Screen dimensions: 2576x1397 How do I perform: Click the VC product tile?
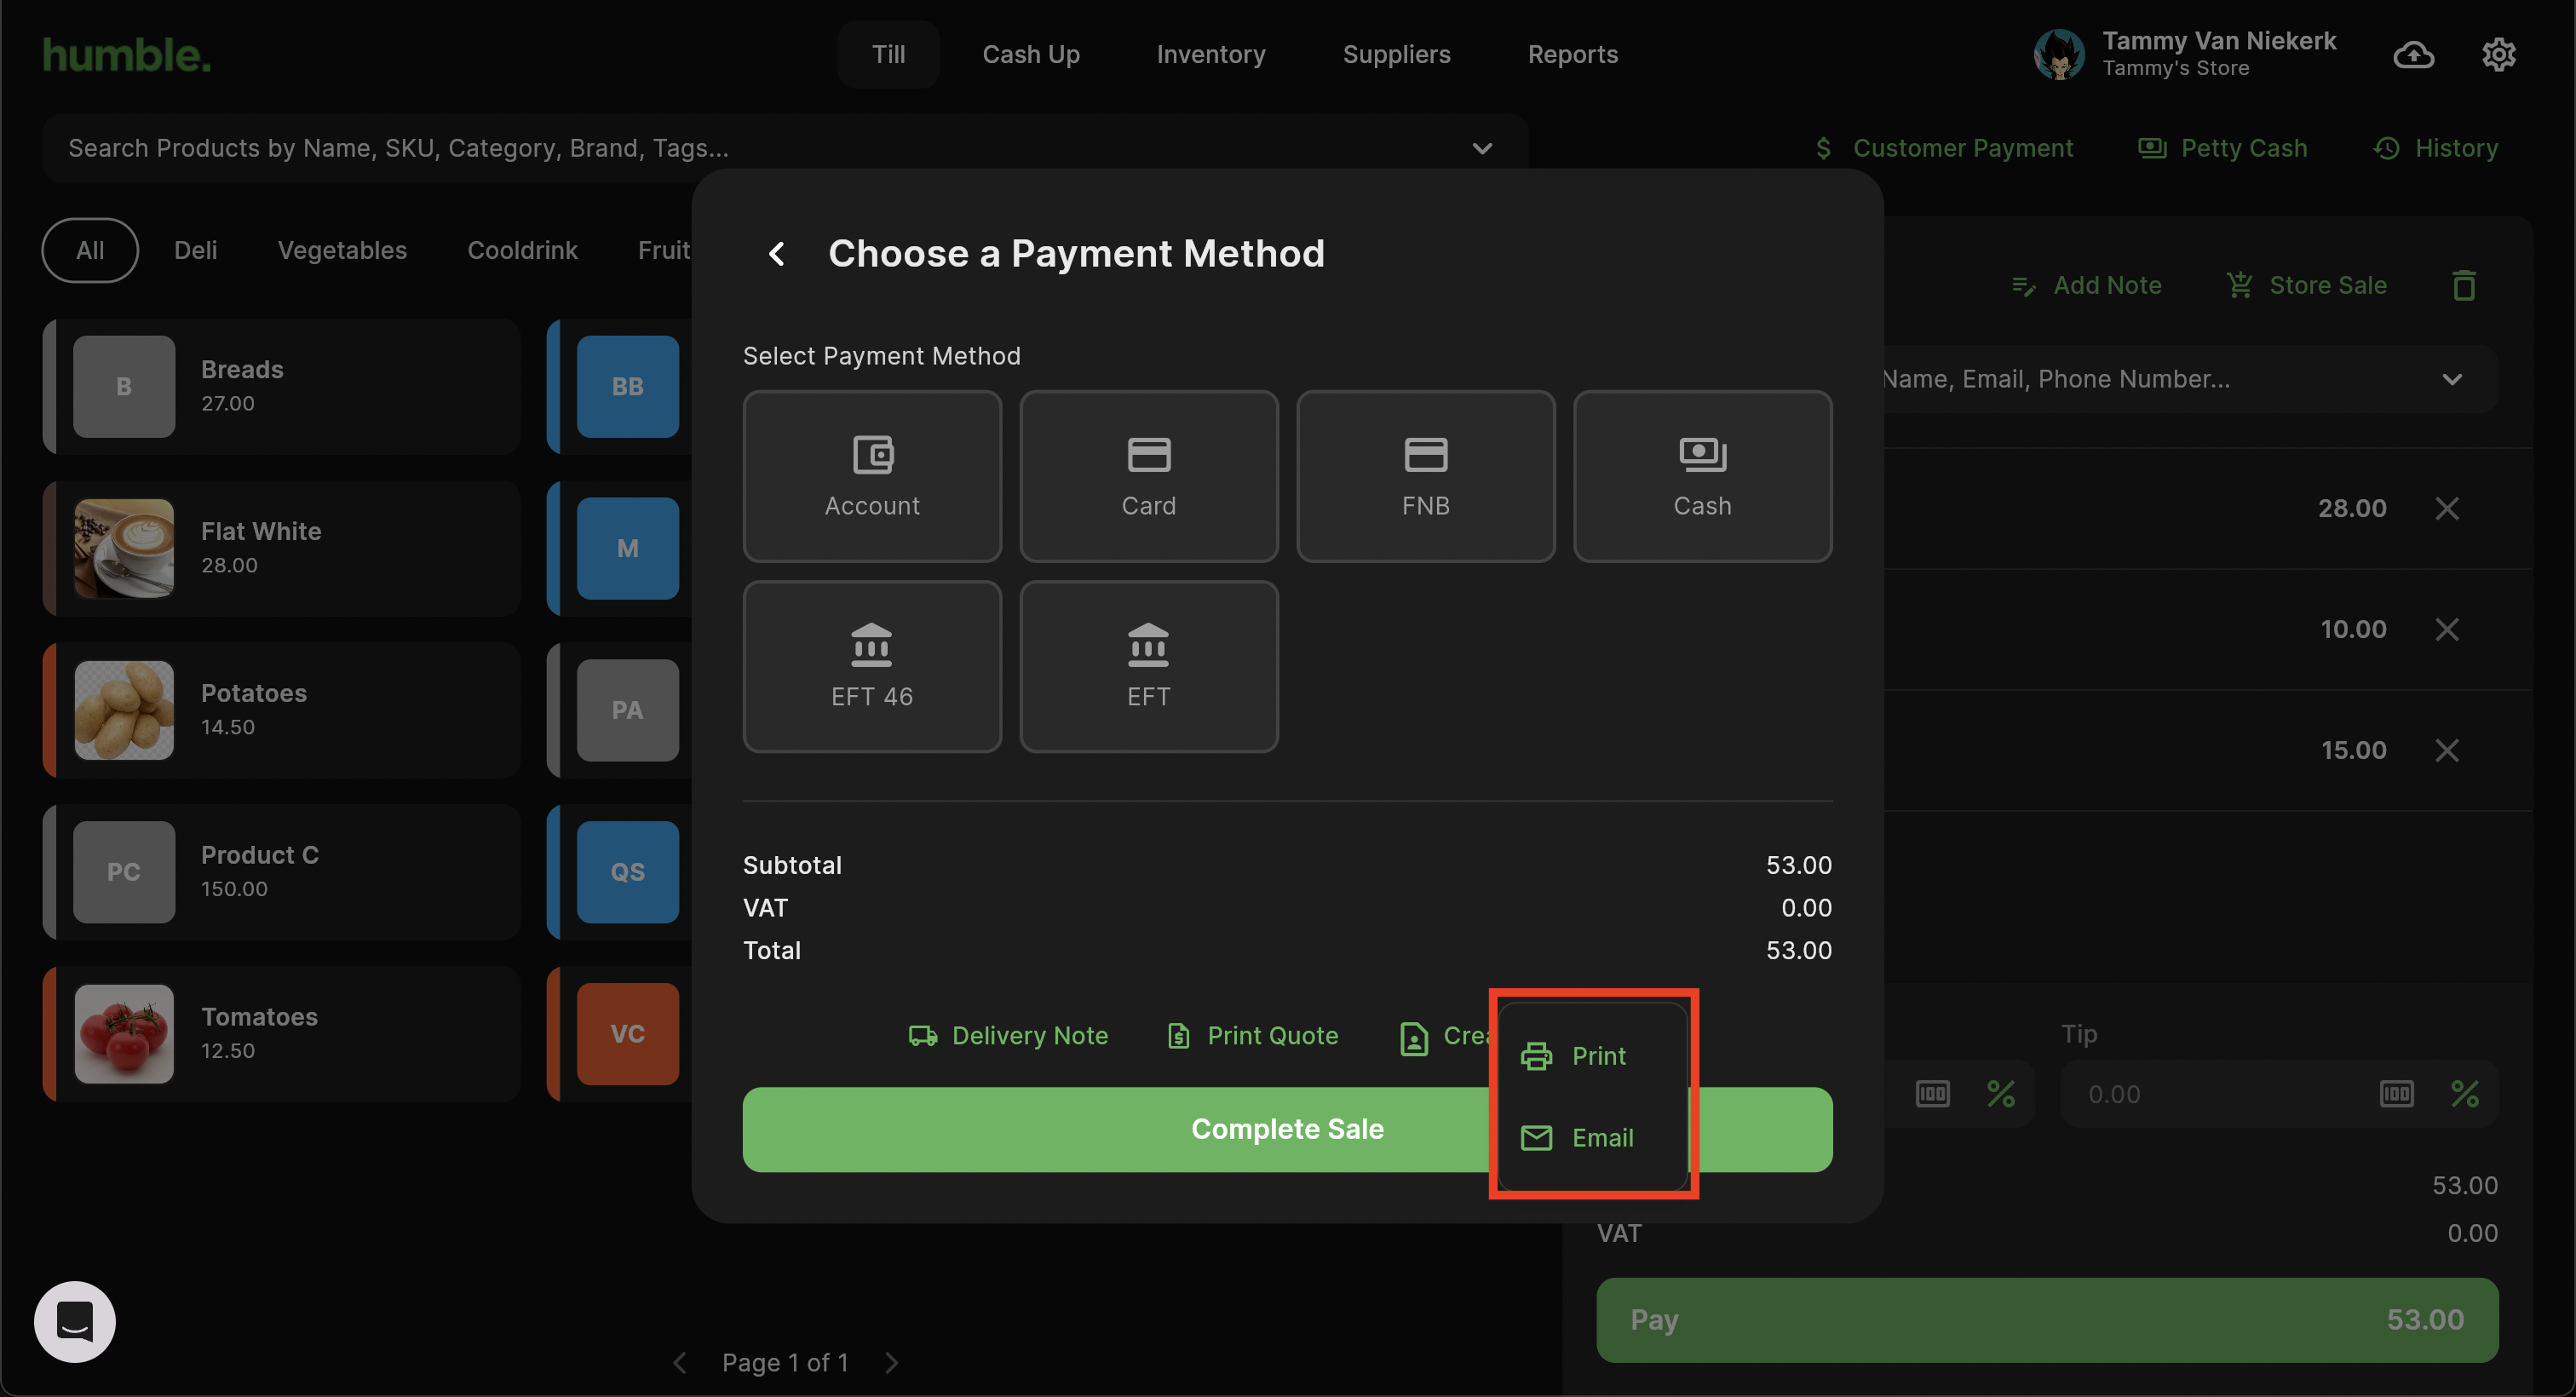(x=627, y=1034)
